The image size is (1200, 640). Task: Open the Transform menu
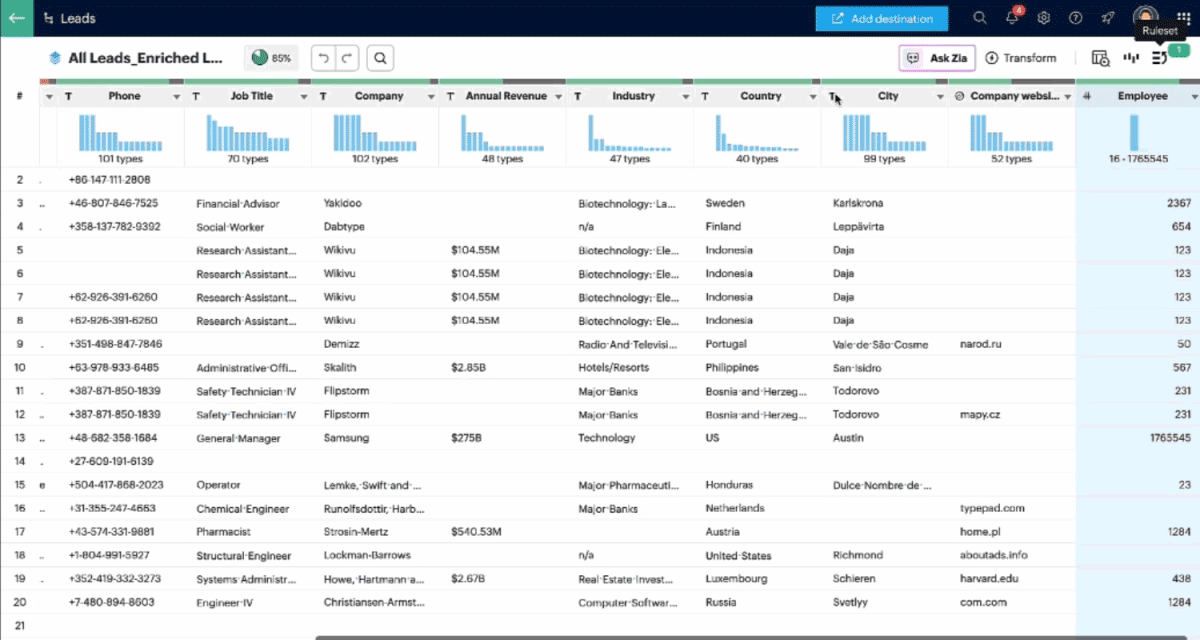point(1021,58)
